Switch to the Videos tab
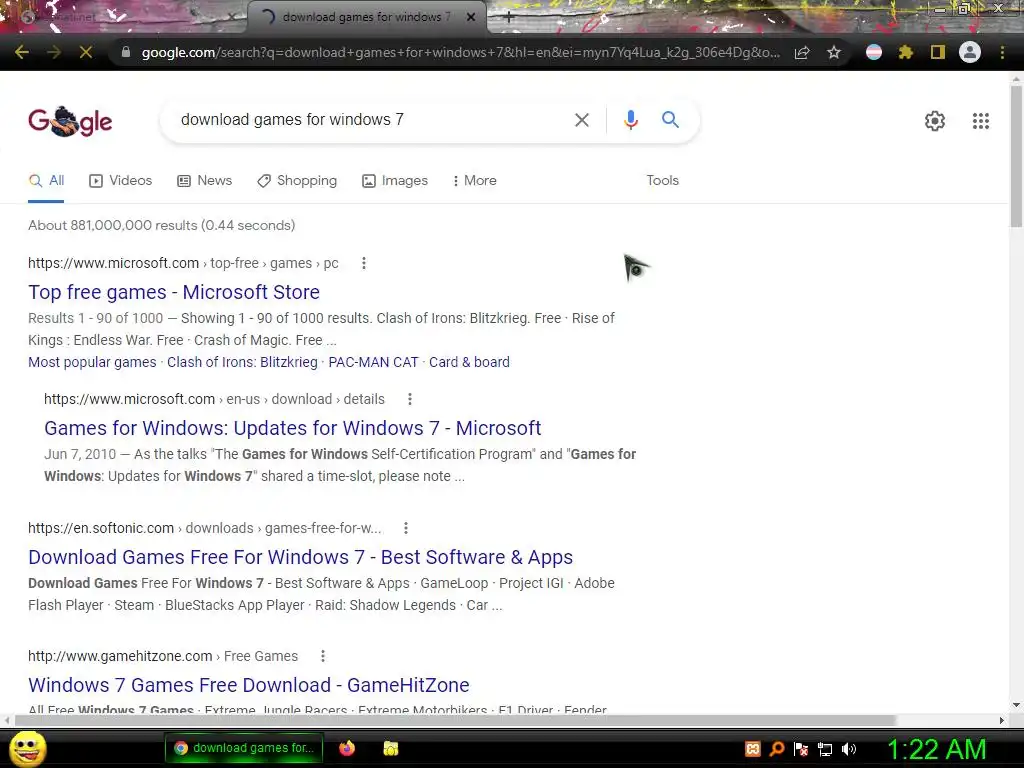Screen dimensions: 1024x768 121,181
